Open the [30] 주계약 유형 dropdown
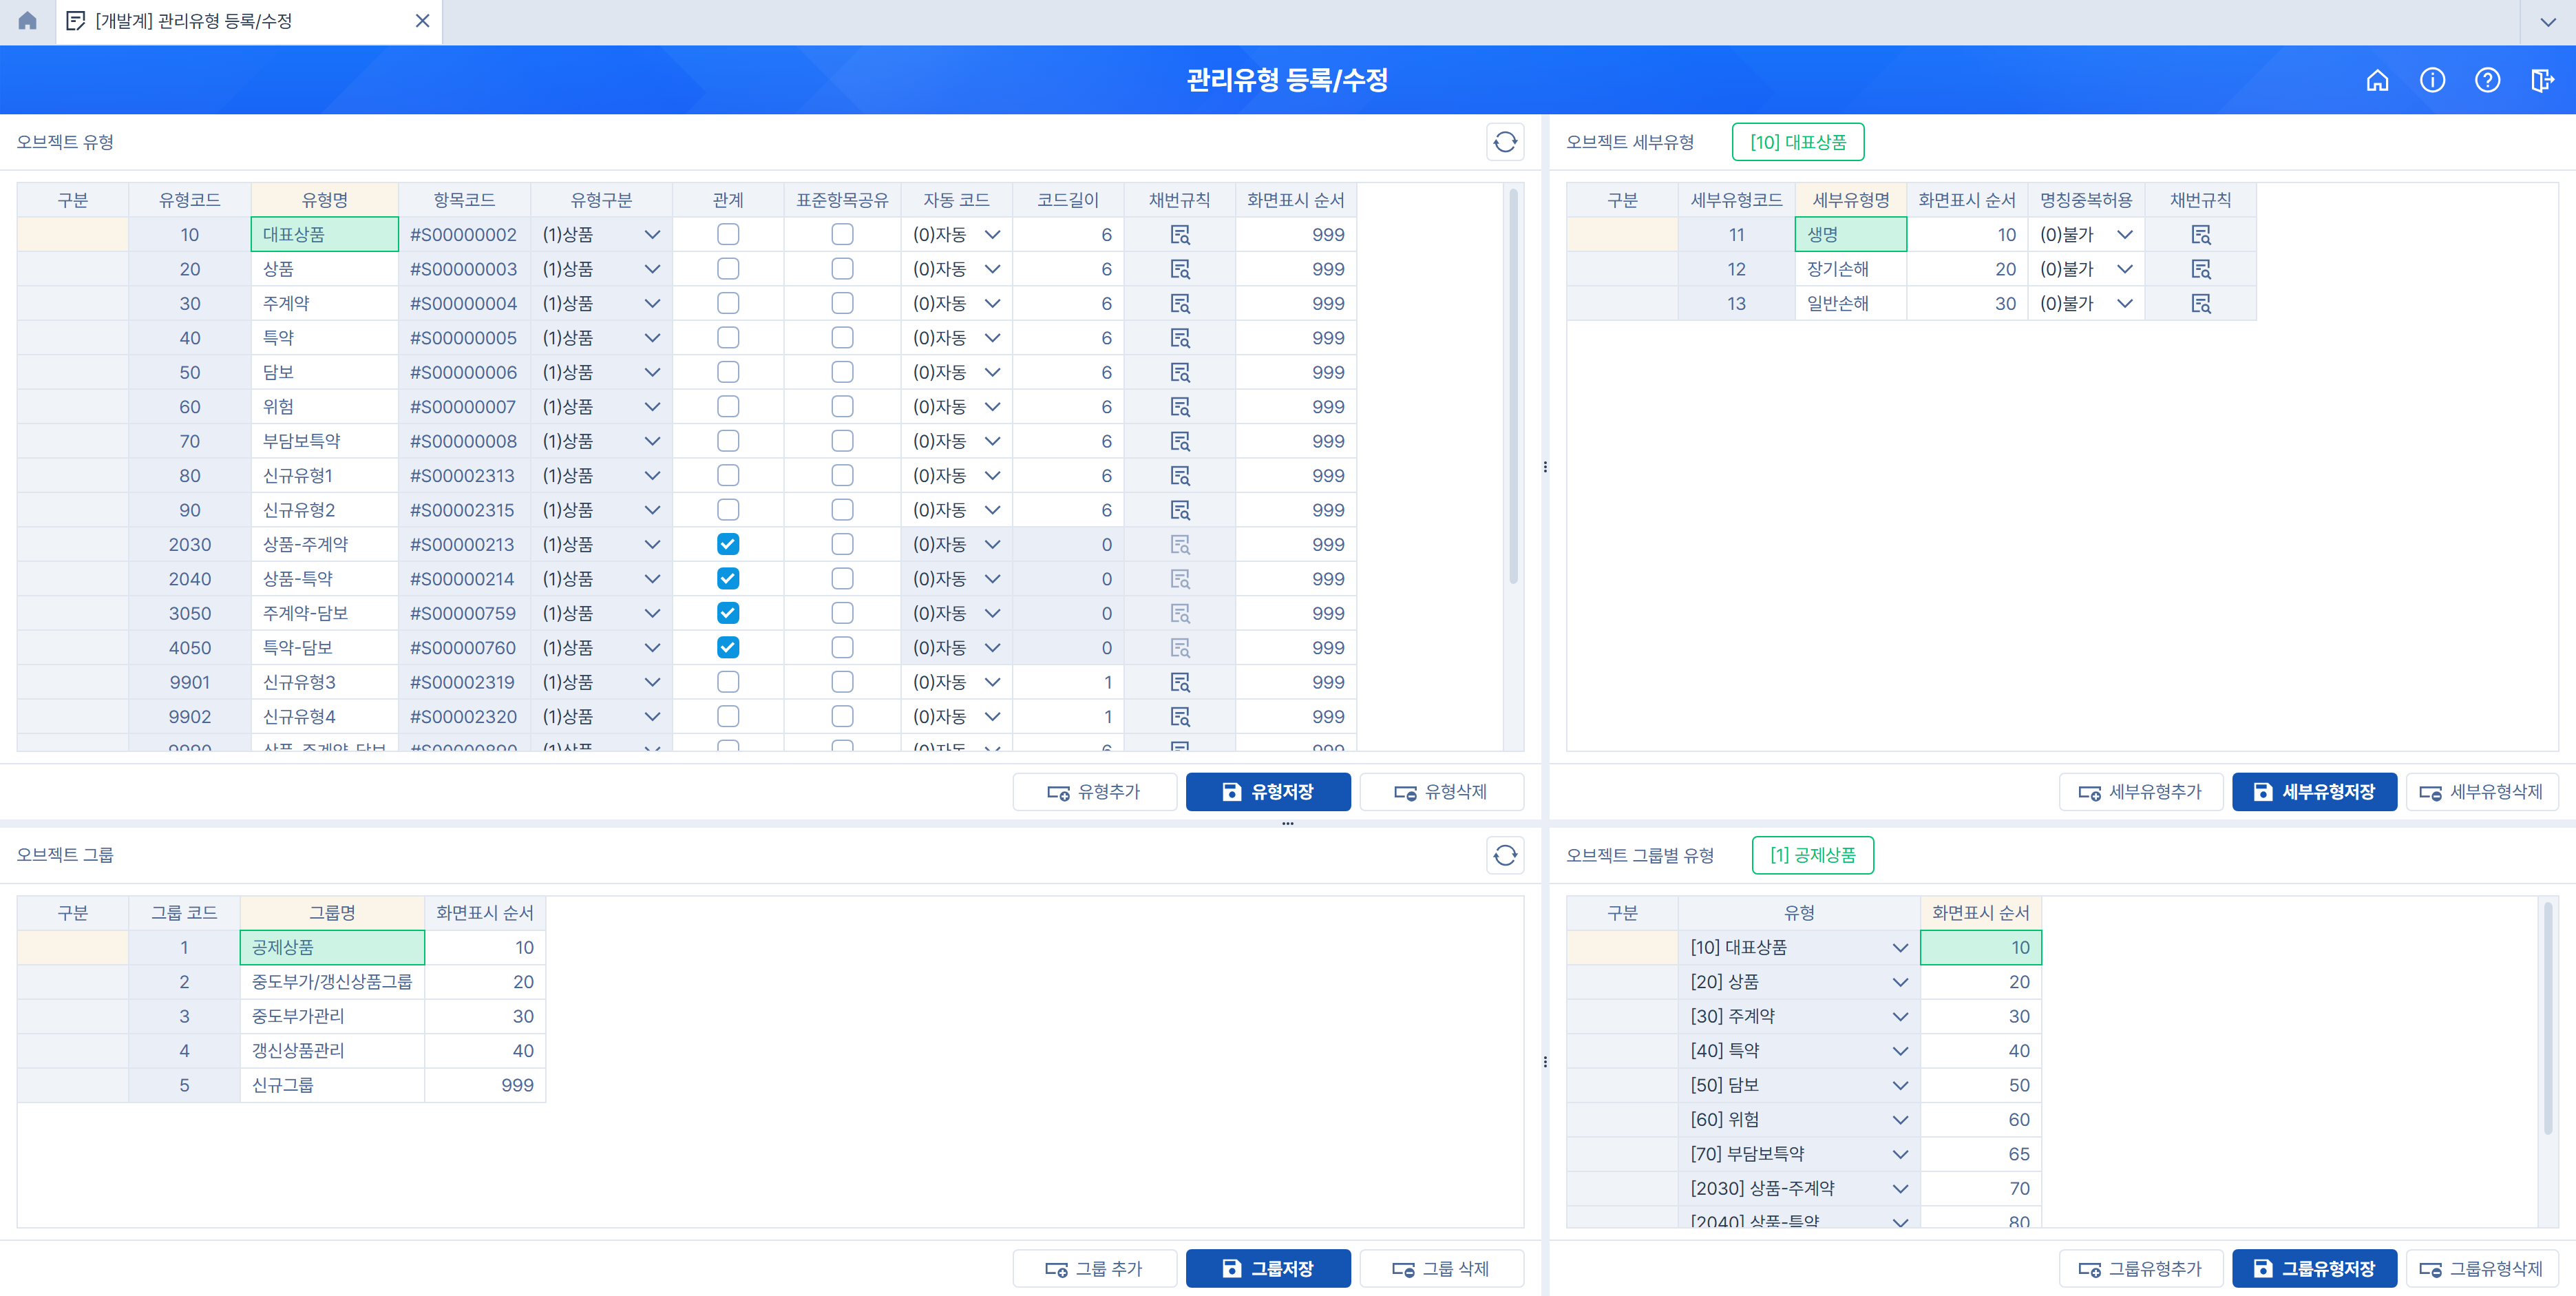The width and height of the screenshot is (2576, 1296). pyautogui.click(x=1900, y=1017)
